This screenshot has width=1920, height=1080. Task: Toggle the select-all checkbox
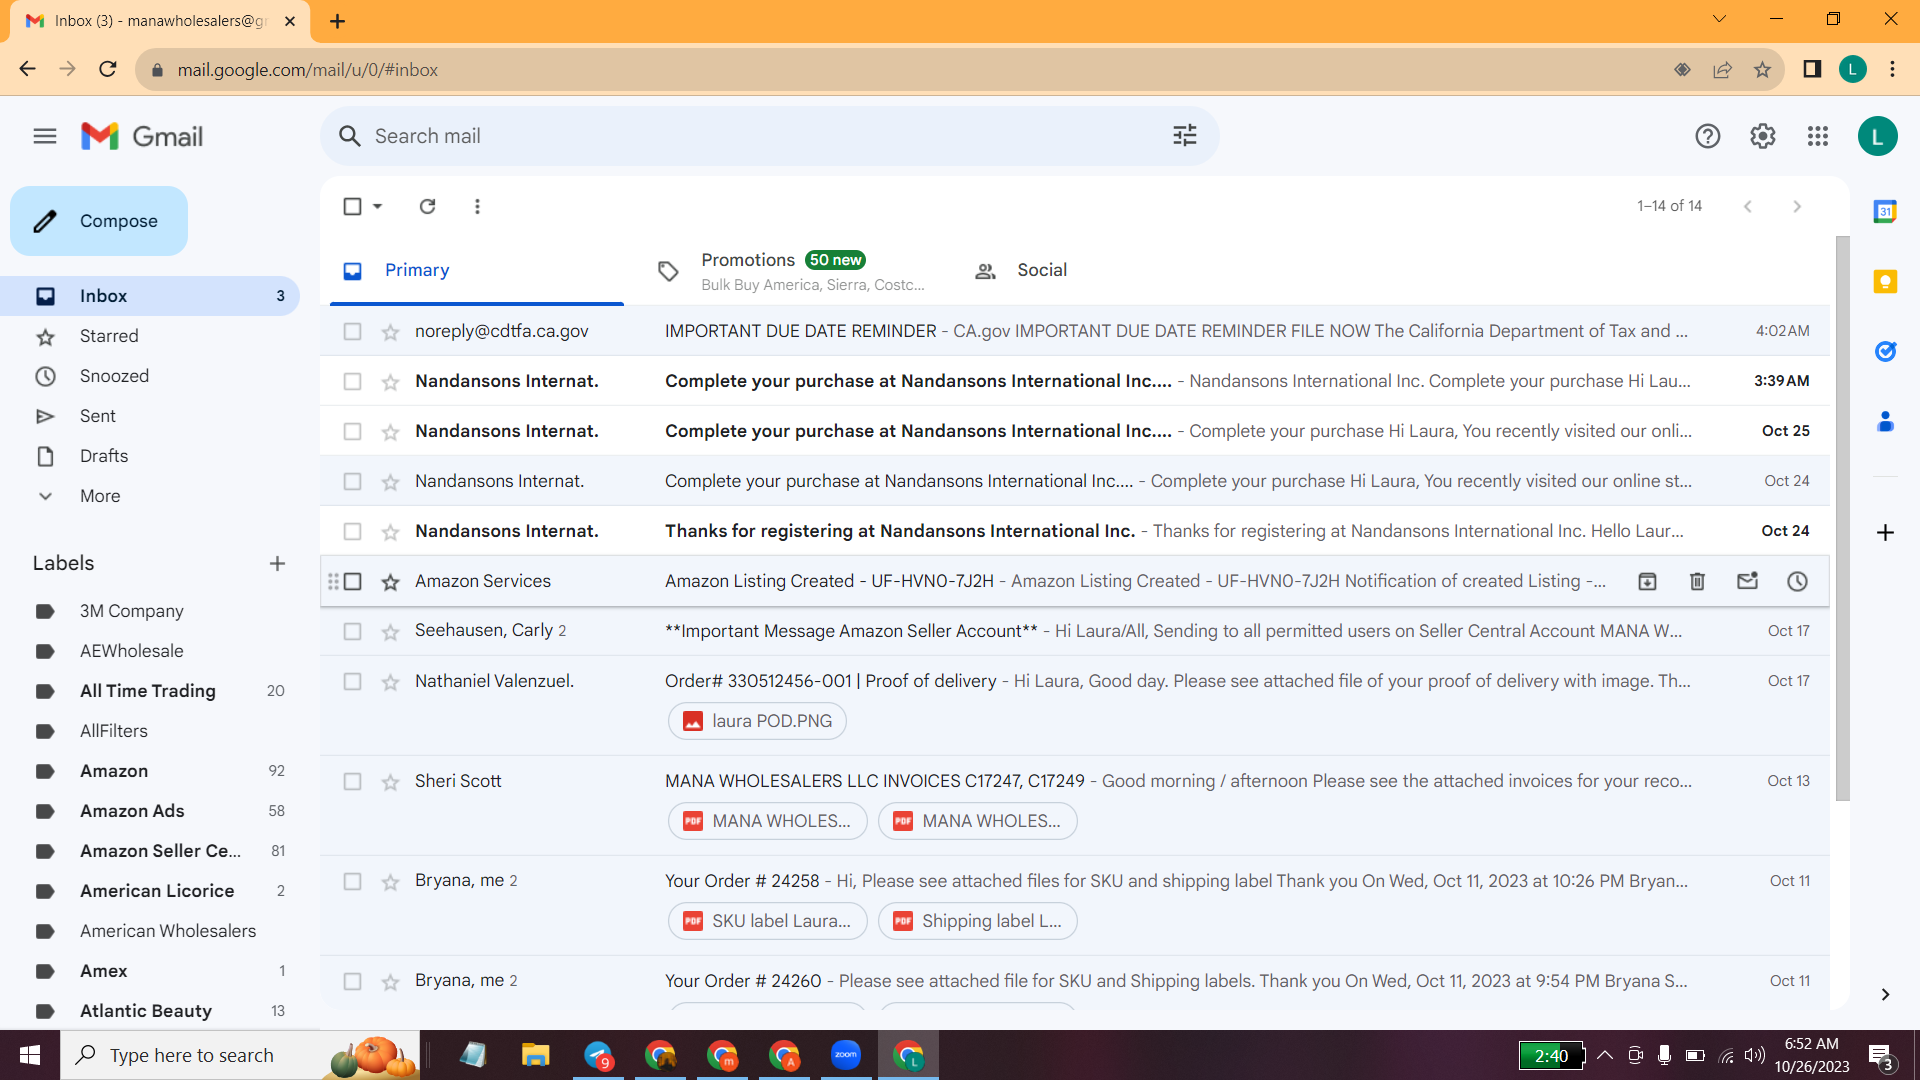point(352,206)
